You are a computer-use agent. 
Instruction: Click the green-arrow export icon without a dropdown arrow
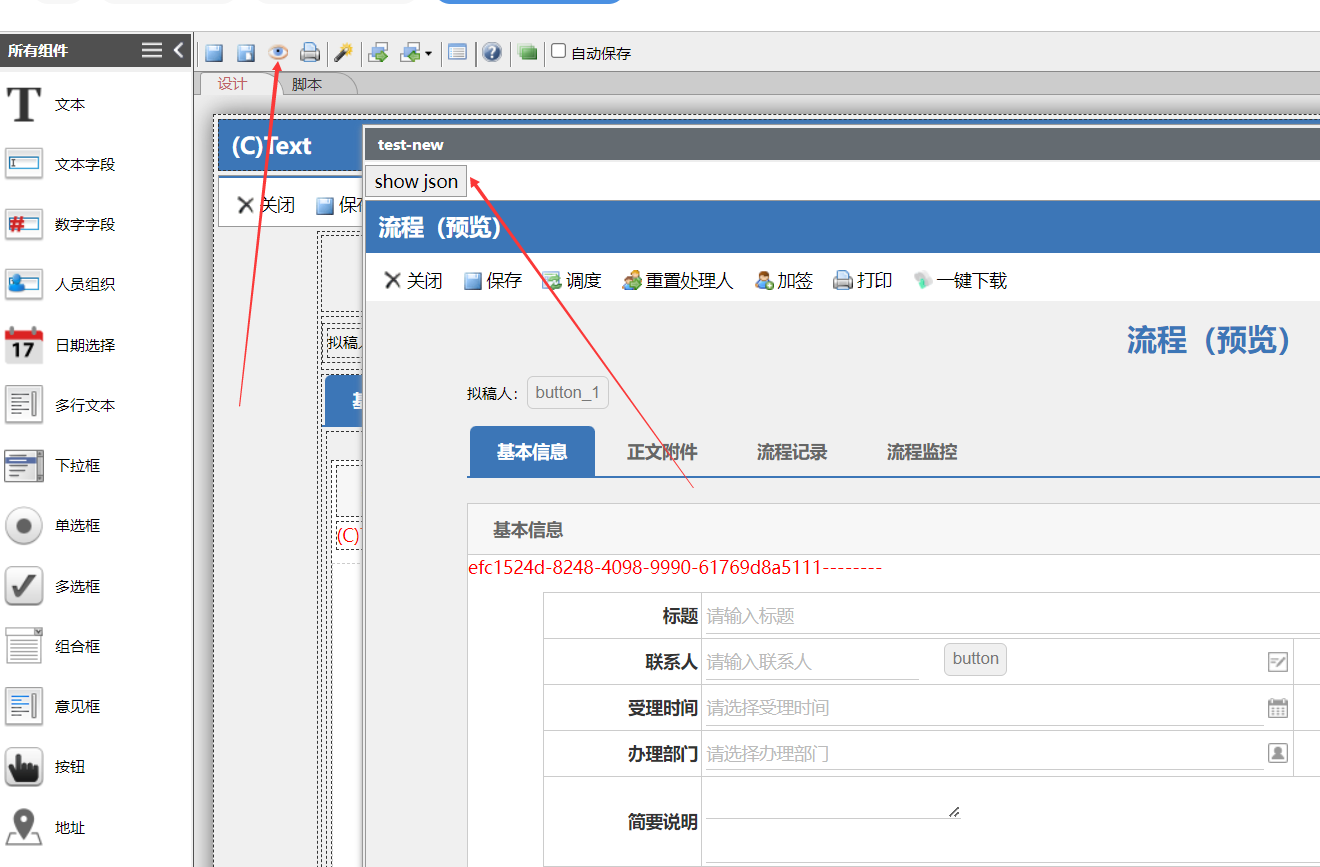(x=378, y=52)
